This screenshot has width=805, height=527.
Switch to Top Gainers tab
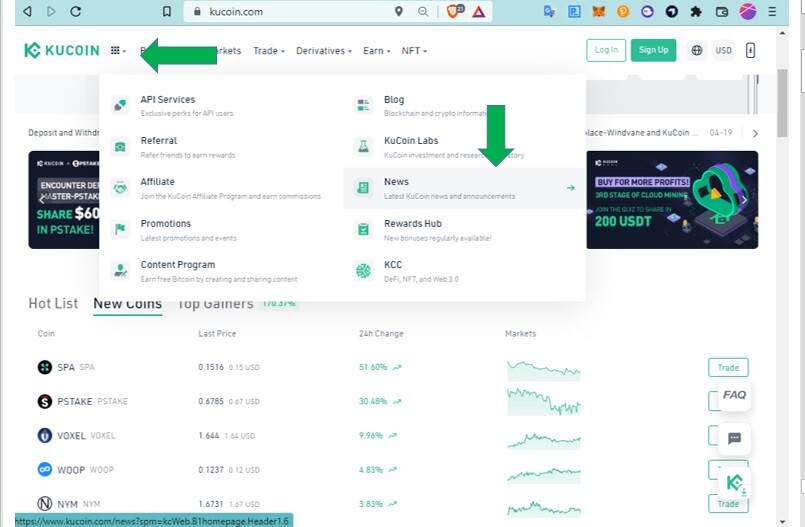(216, 304)
